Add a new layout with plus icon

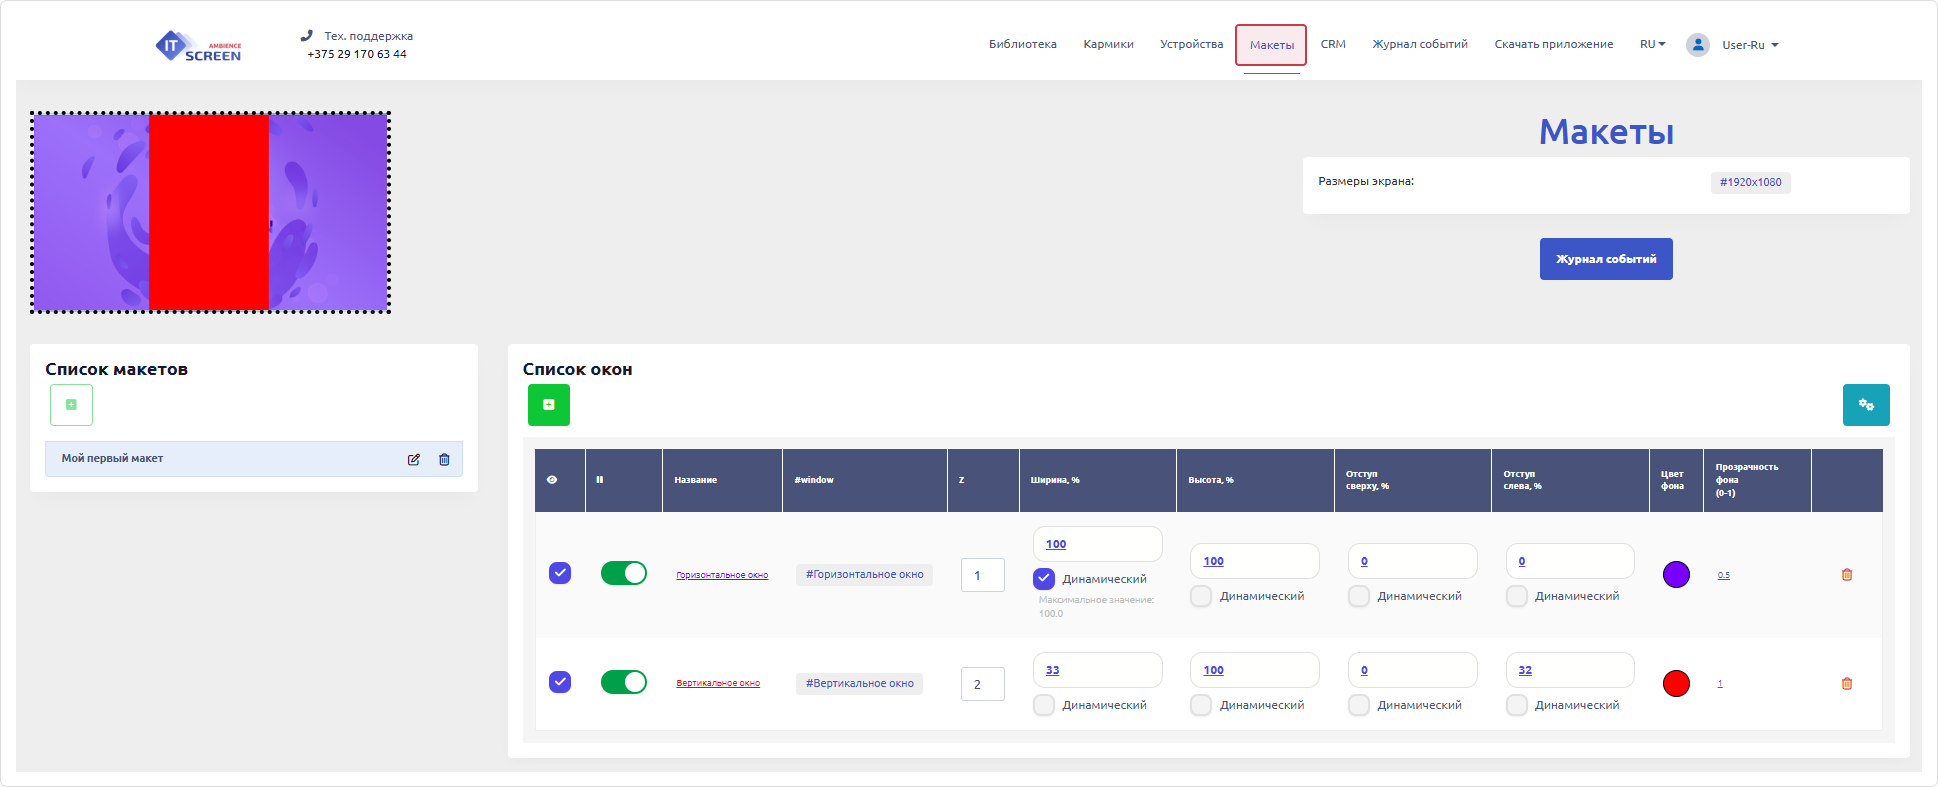(71, 405)
